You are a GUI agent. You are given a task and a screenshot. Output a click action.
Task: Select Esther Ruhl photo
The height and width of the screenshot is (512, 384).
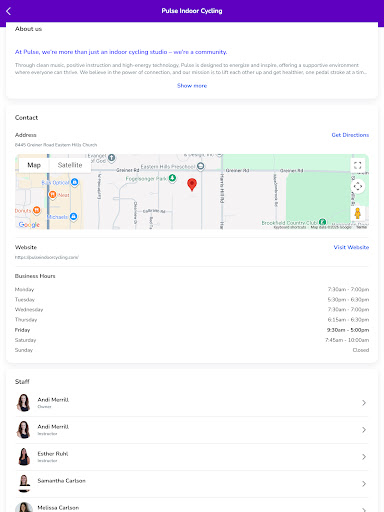click(x=24, y=457)
